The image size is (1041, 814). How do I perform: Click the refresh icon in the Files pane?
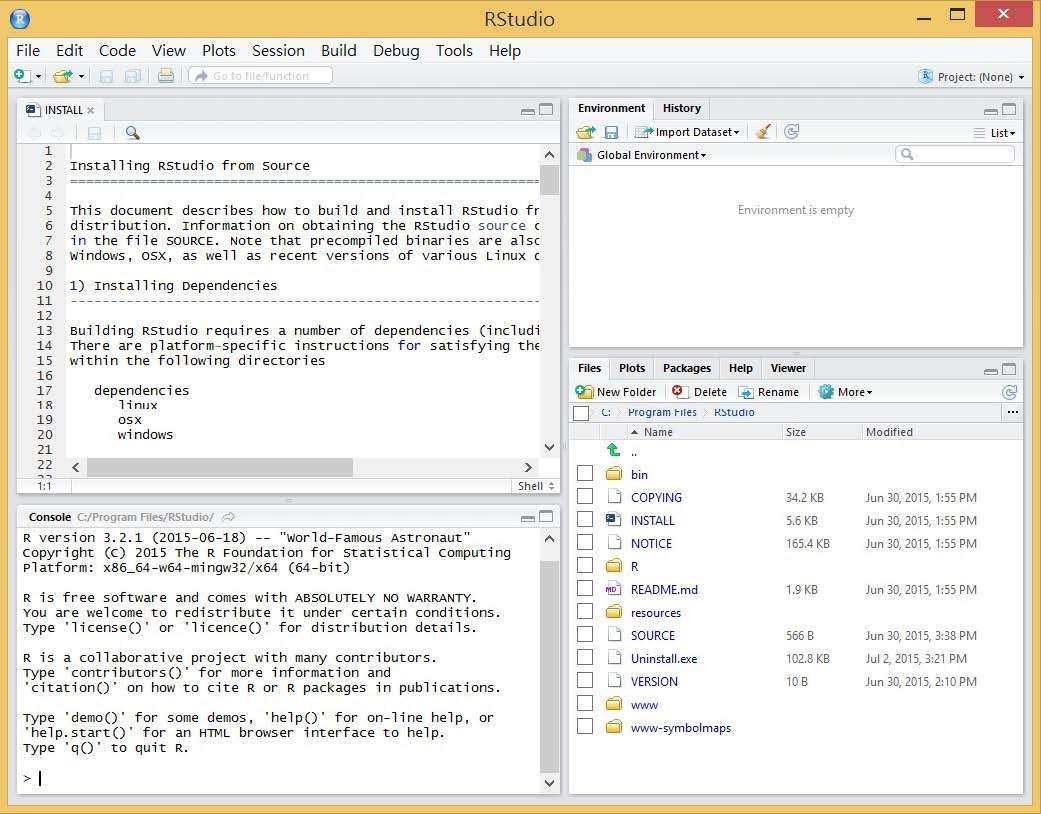(1009, 392)
